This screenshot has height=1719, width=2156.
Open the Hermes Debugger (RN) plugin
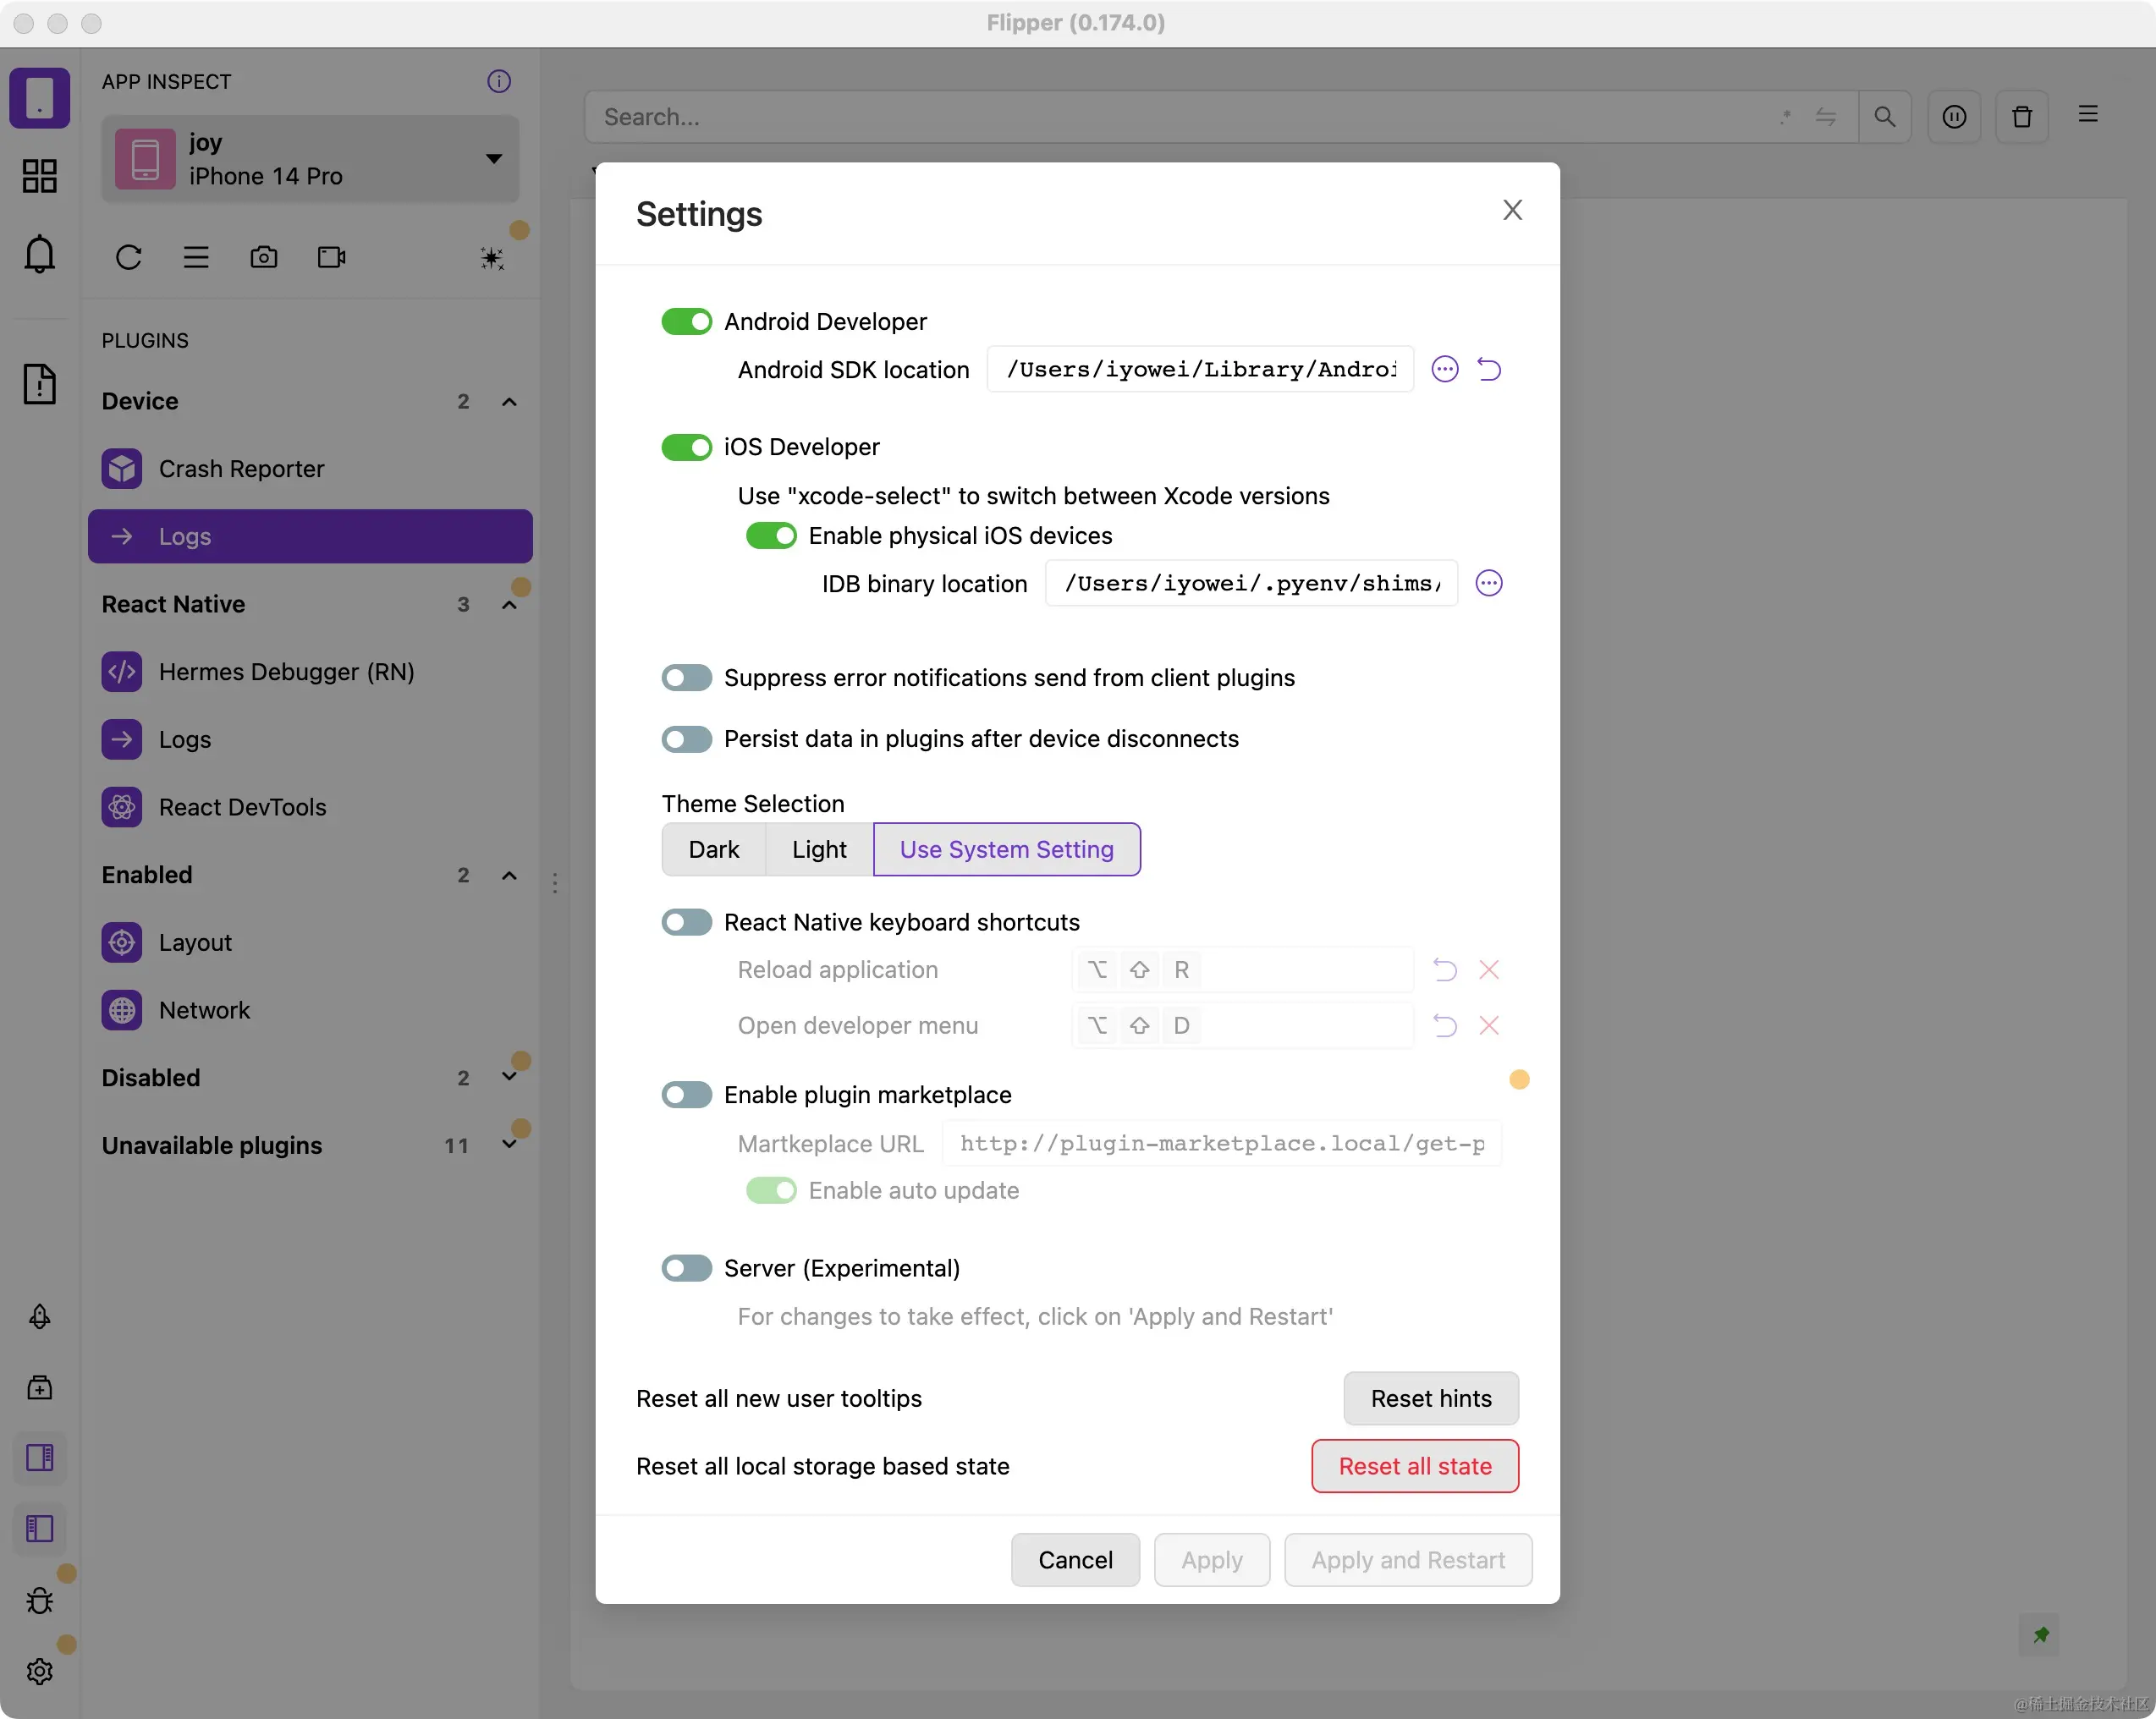pos(310,672)
